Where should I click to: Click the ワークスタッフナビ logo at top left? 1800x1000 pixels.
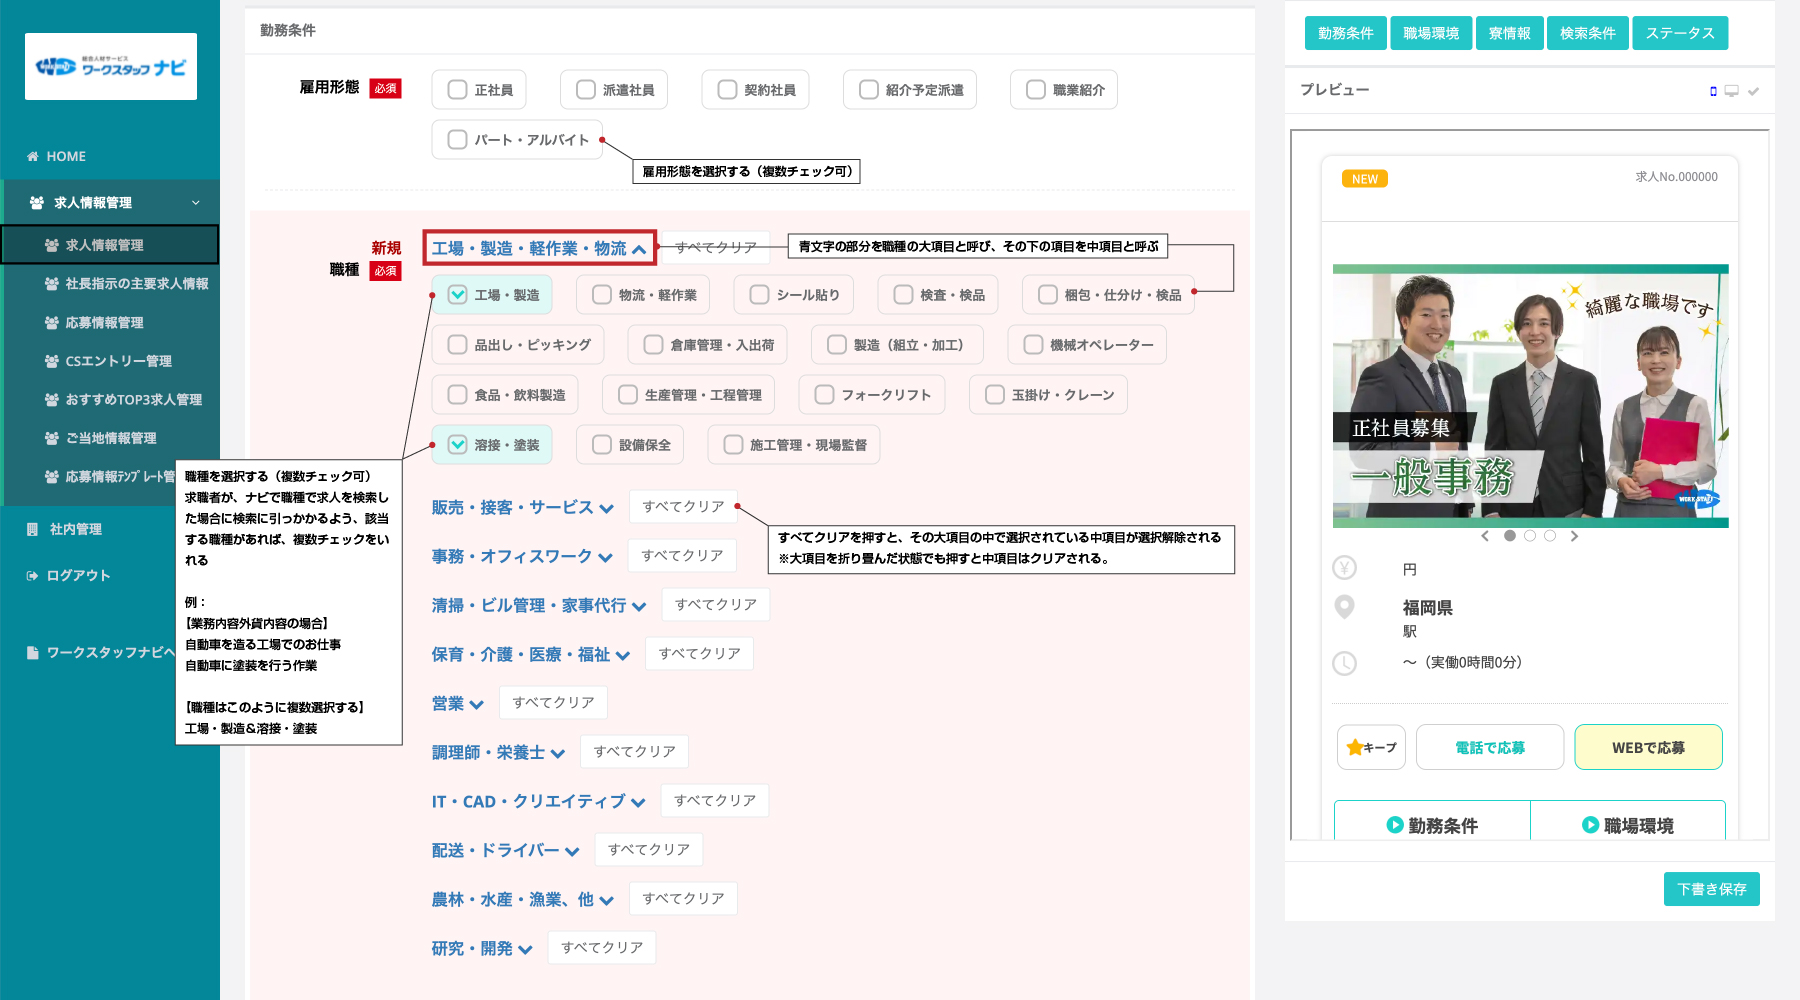[x=111, y=67]
